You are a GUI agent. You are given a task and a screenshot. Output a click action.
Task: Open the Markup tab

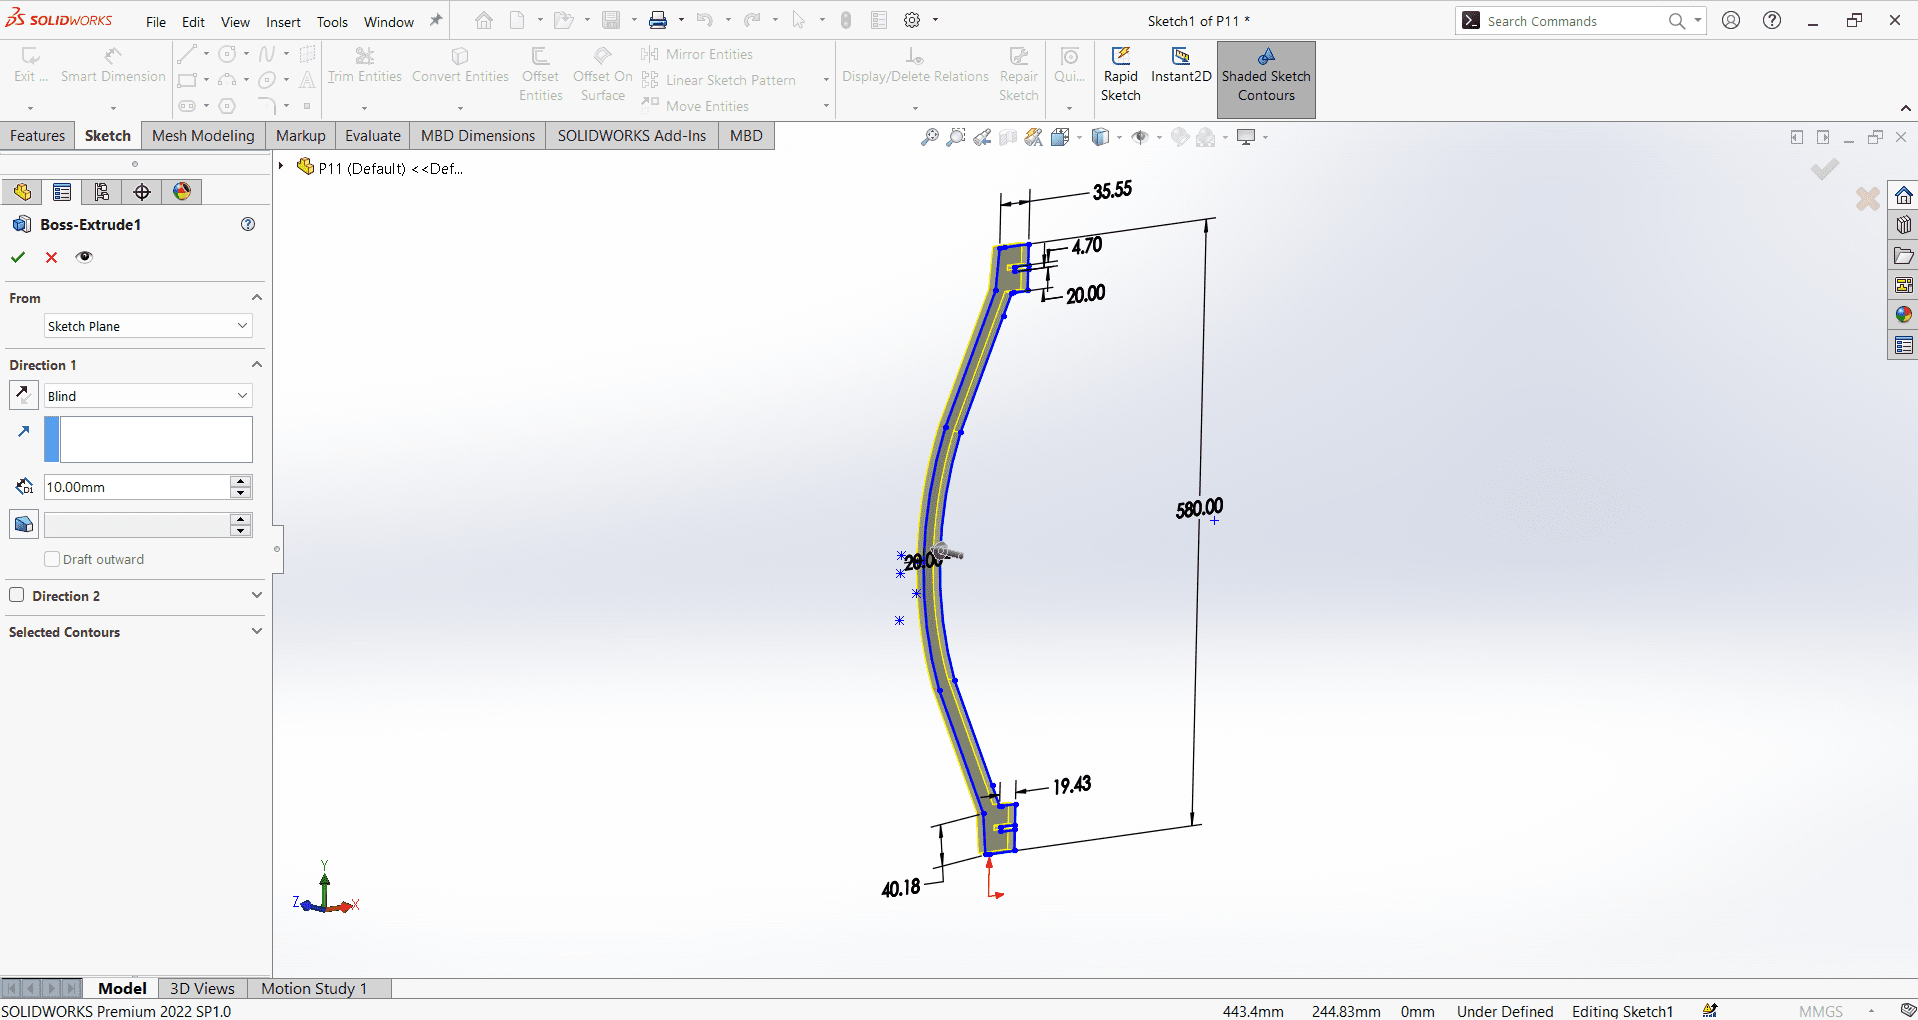coord(300,136)
